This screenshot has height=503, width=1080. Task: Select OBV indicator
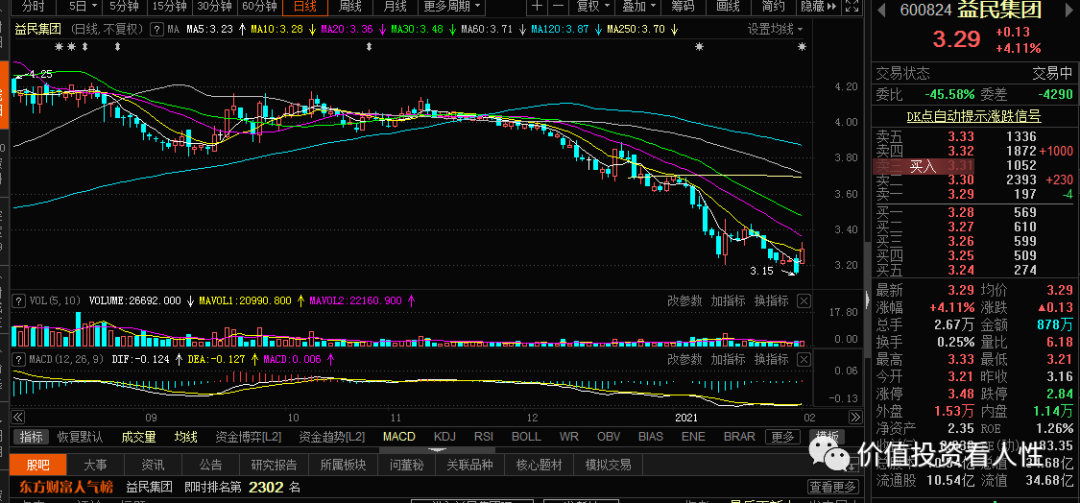click(608, 437)
